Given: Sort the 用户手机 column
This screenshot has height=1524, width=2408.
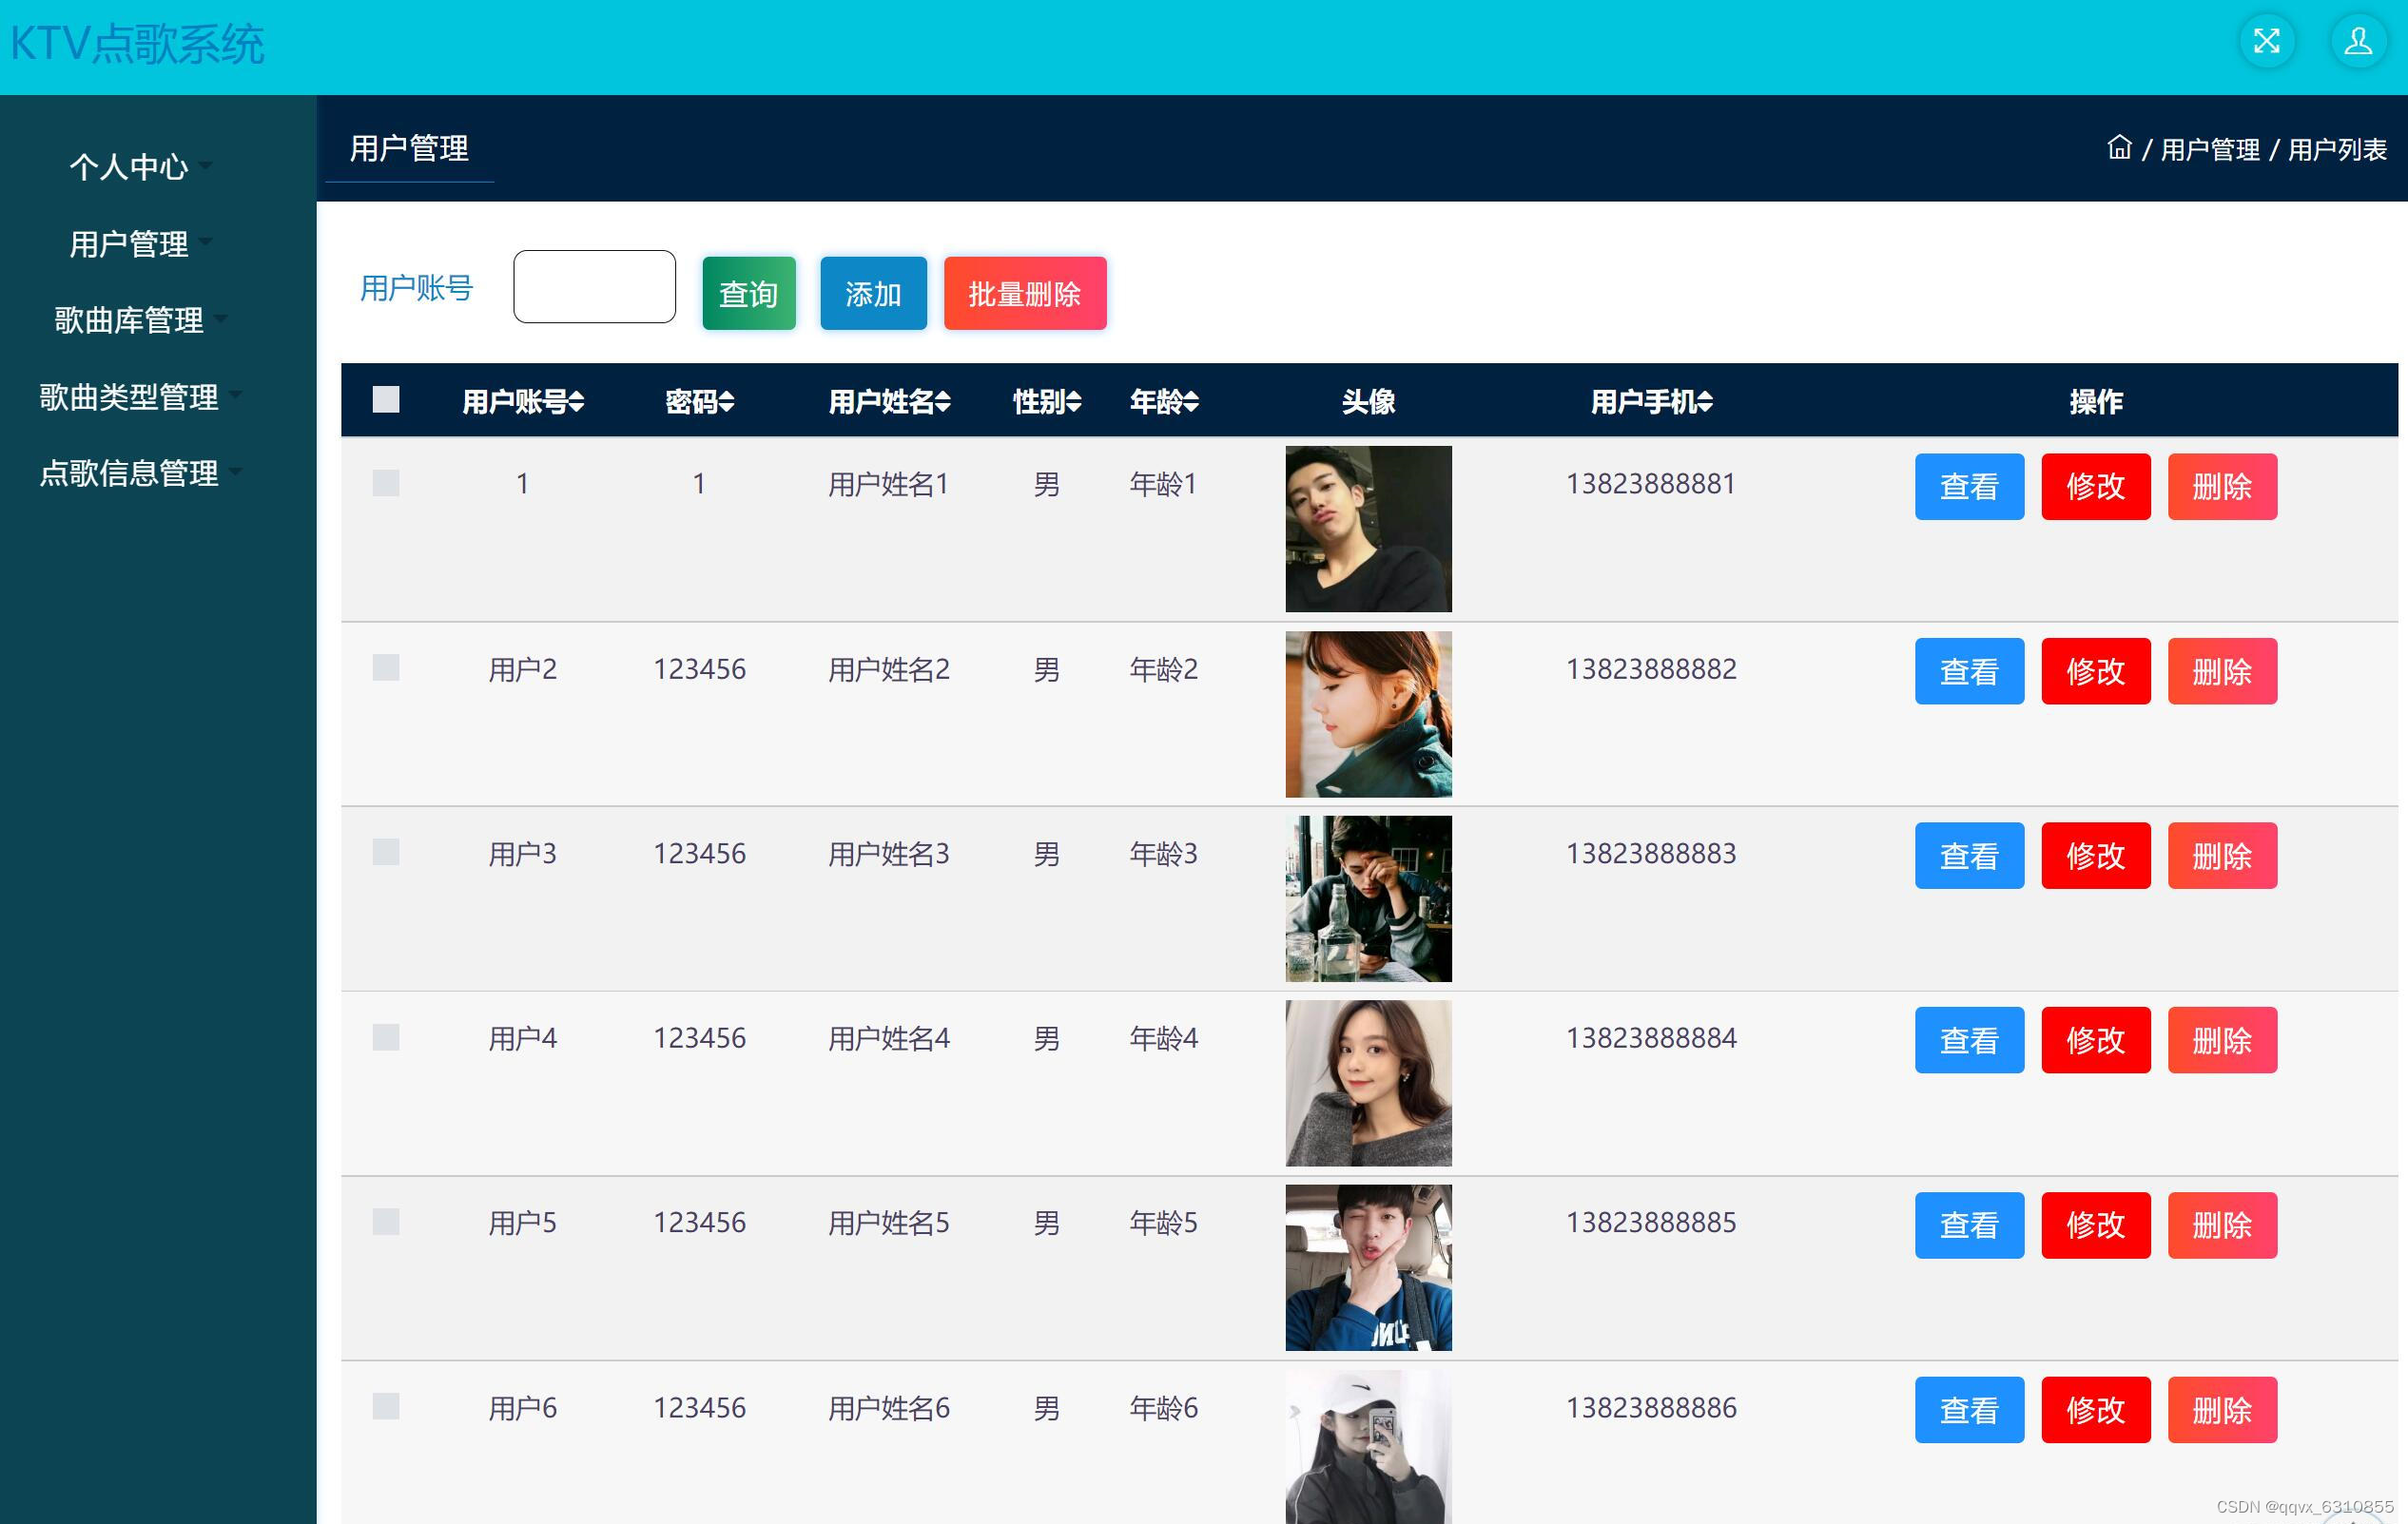Looking at the screenshot, I should click(1707, 402).
